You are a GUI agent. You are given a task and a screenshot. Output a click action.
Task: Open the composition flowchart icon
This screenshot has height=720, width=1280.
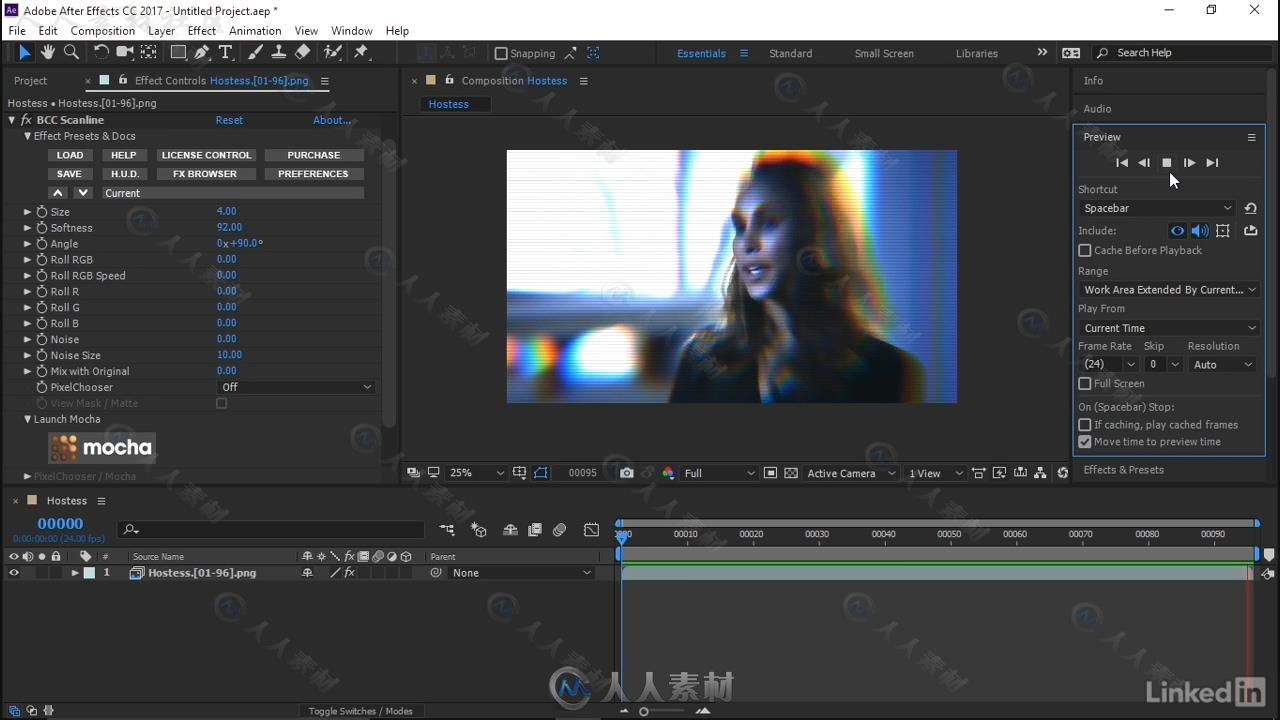[x=1041, y=473]
